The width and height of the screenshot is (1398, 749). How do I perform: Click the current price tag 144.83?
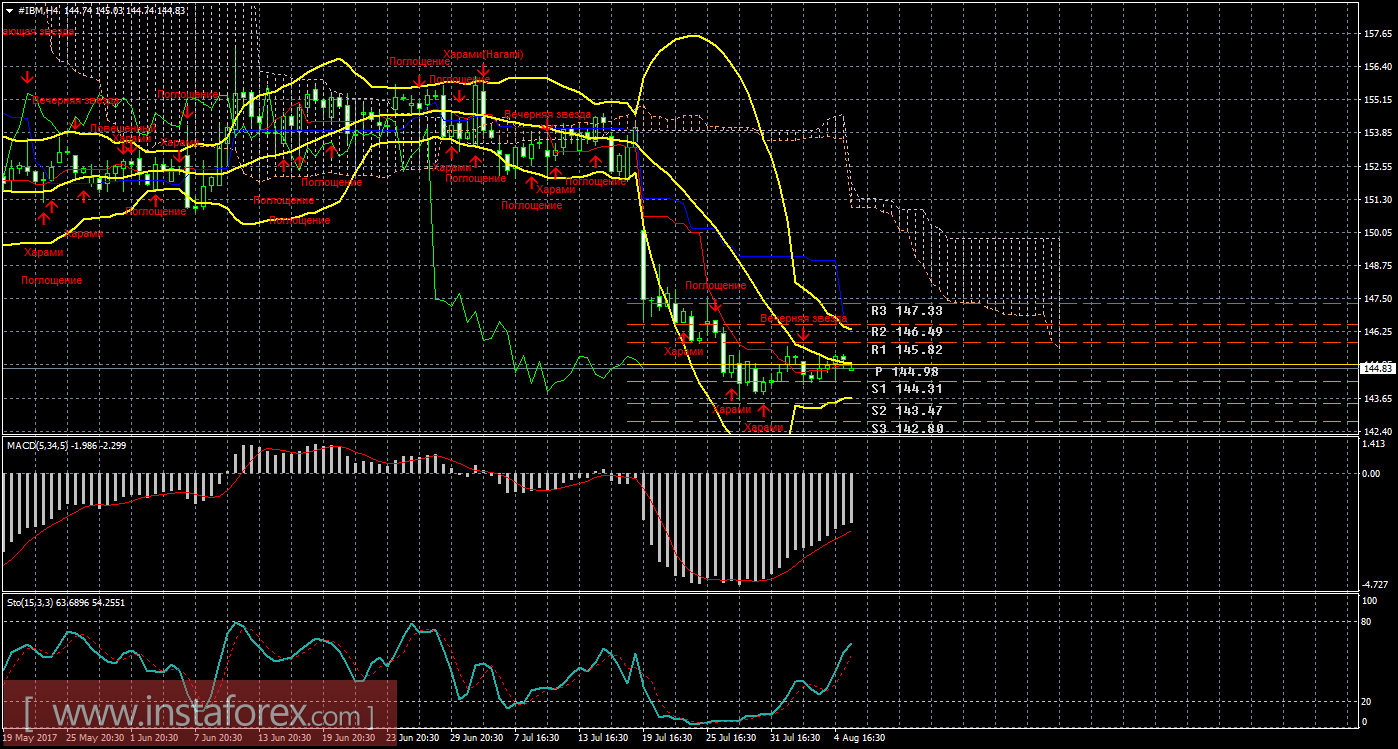coord(1377,368)
